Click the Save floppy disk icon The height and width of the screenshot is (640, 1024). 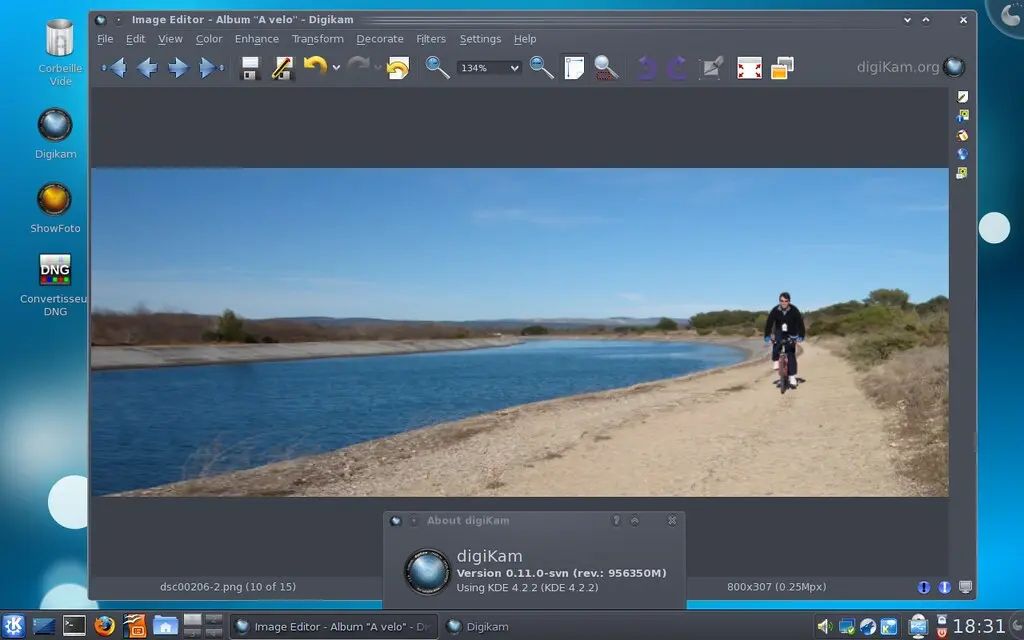click(x=250, y=68)
